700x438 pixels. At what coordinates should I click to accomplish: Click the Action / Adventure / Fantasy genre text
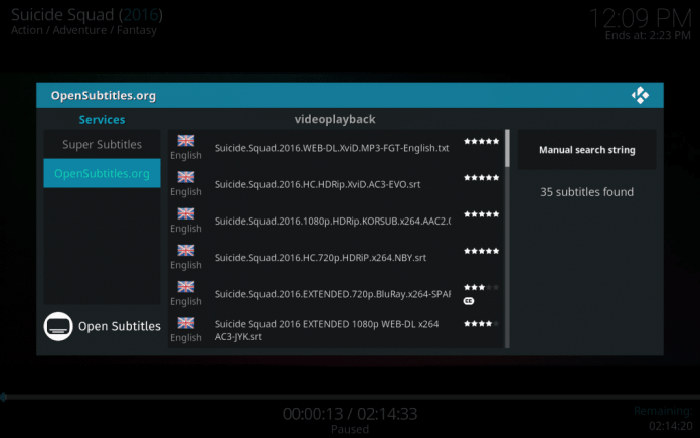pos(84,30)
